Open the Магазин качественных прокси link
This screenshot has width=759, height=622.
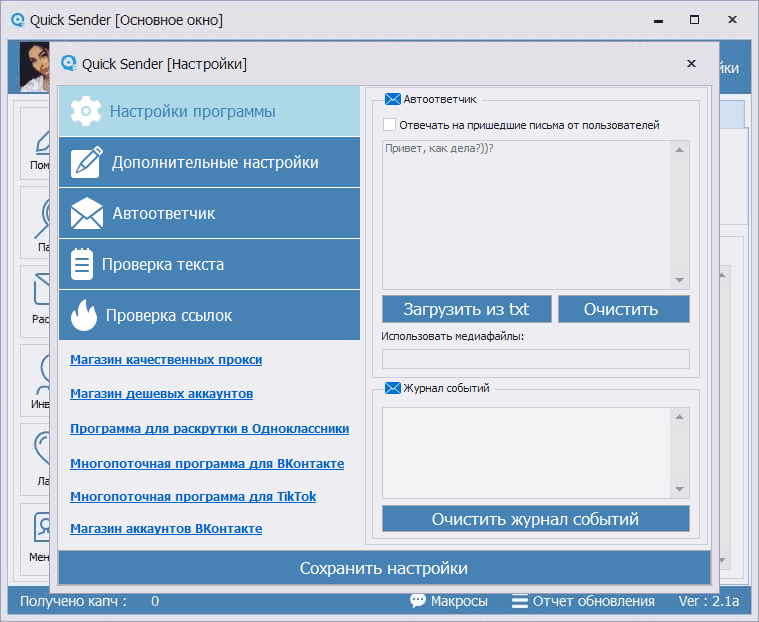[x=166, y=360]
